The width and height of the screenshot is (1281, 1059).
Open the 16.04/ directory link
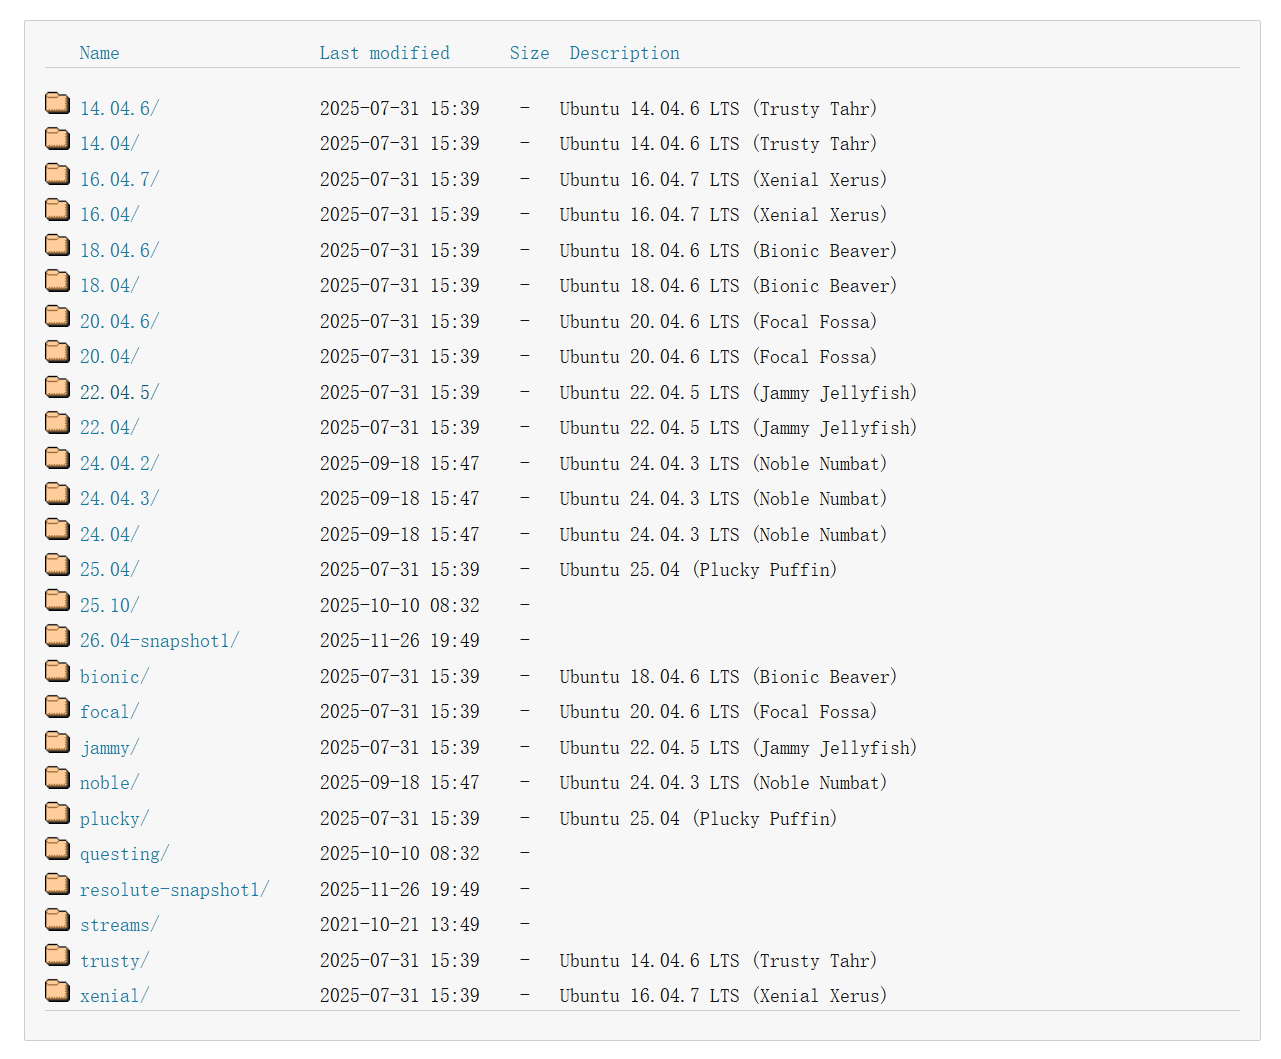click(x=109, y=215)
